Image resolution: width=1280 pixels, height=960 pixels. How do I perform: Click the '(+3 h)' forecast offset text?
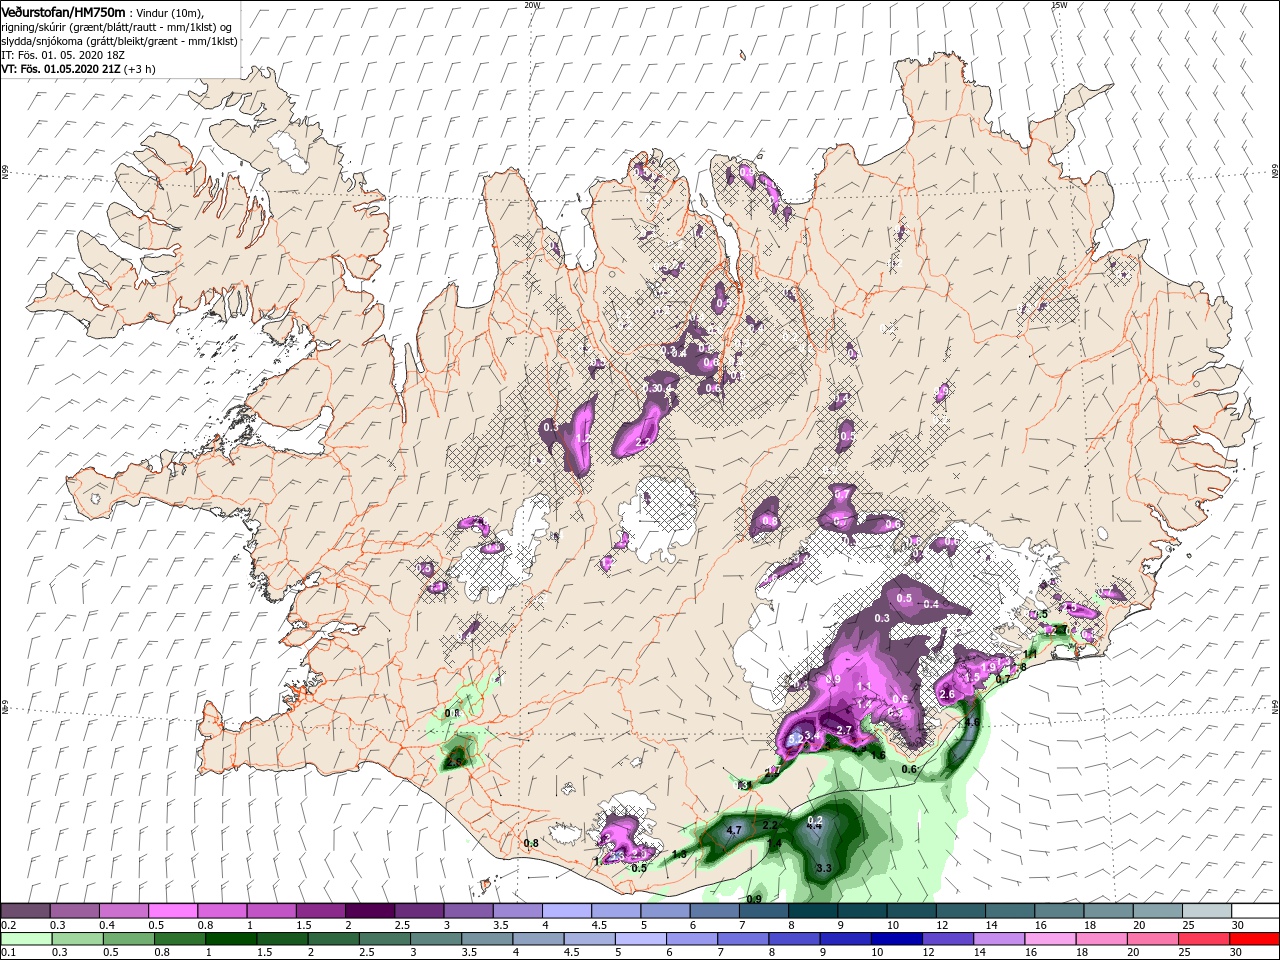point(140,68)
